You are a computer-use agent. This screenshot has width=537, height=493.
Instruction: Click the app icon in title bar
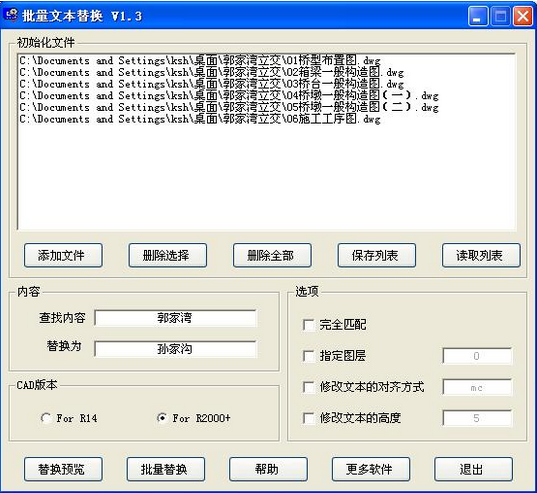11,15
